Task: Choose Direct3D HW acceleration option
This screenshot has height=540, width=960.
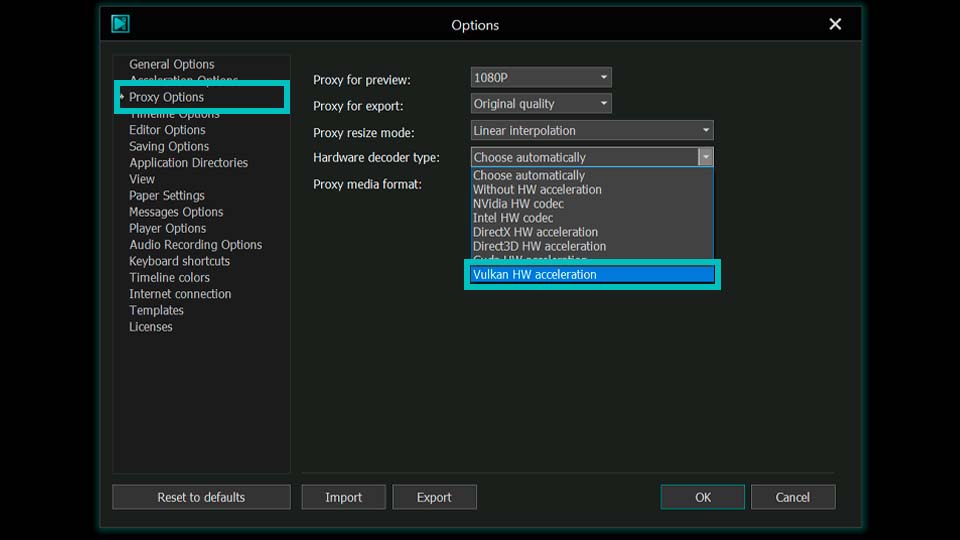Action: point(592,246)
